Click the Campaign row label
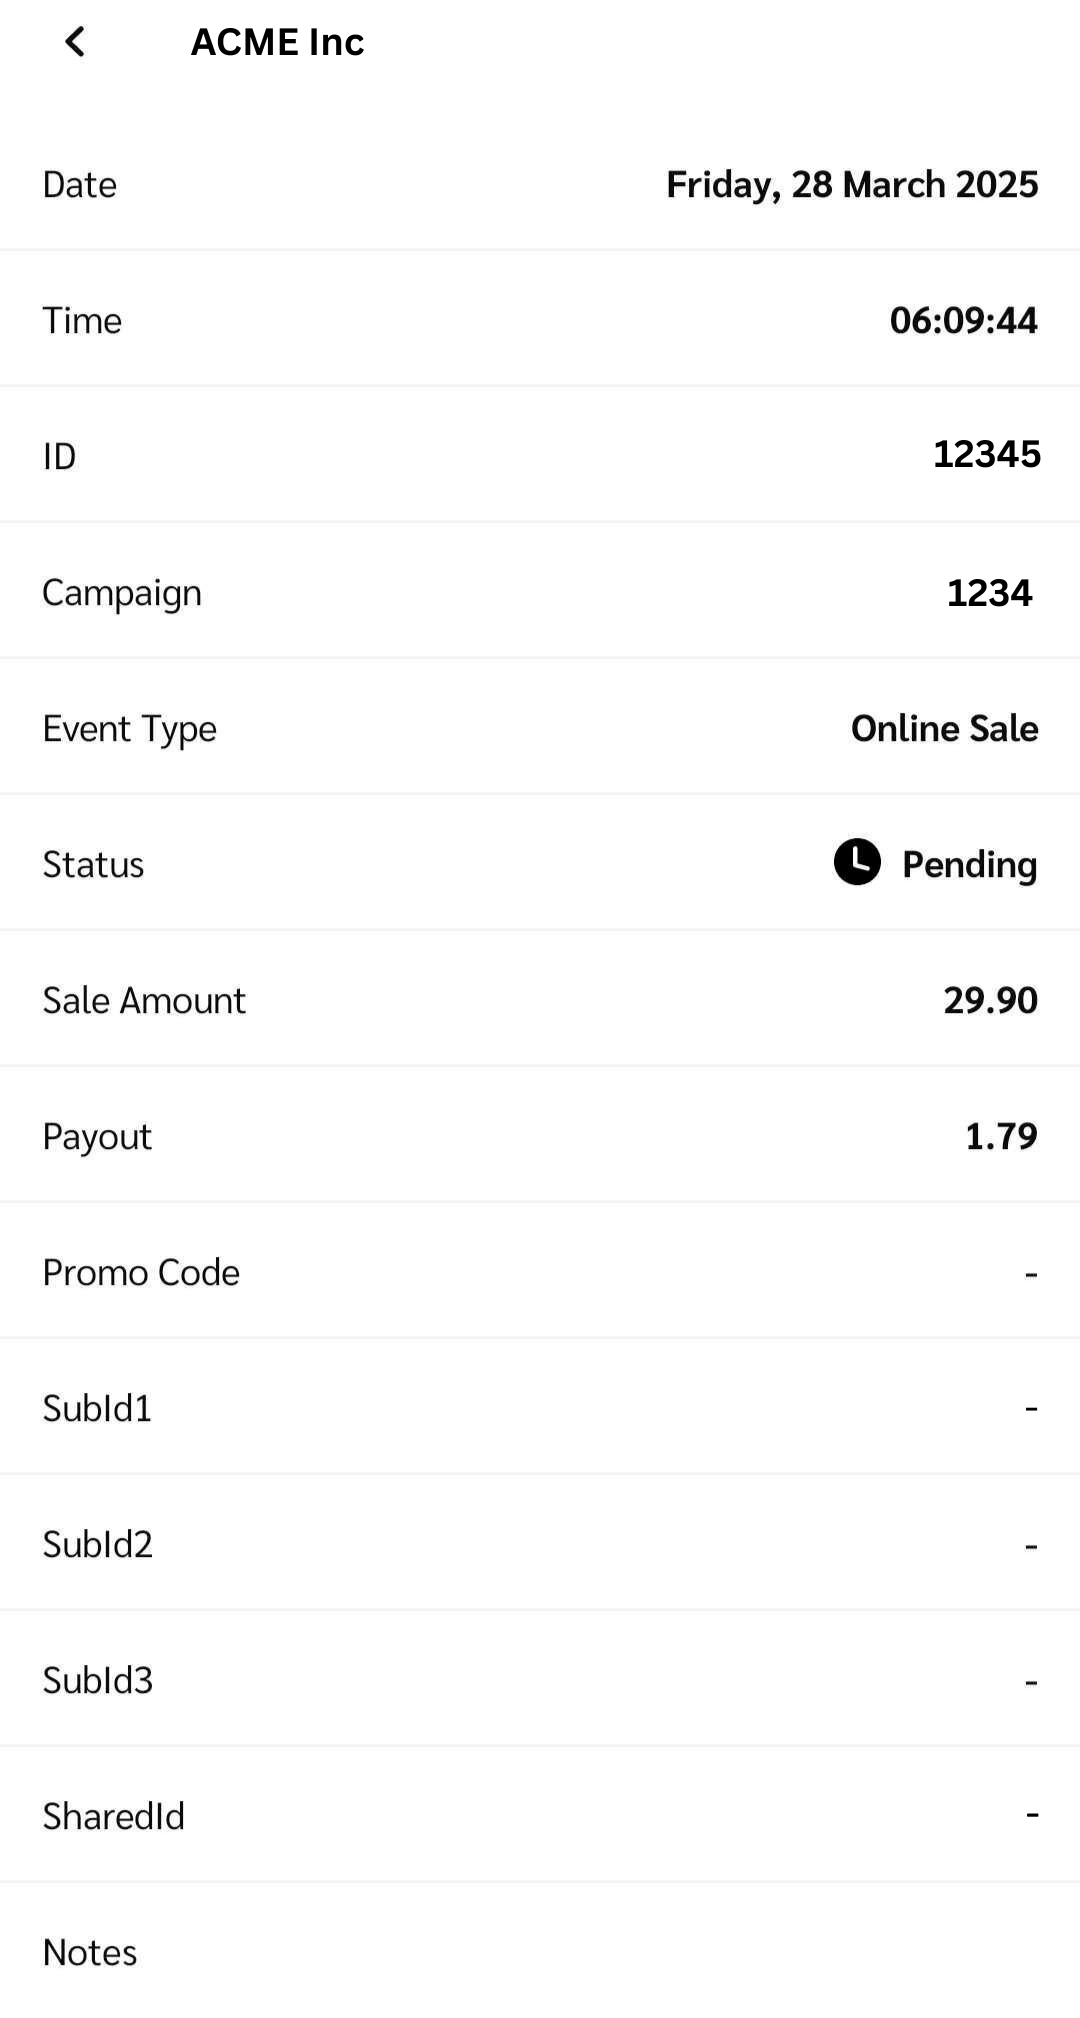Screen dimensions: 1080x2018 coord(122,594)
